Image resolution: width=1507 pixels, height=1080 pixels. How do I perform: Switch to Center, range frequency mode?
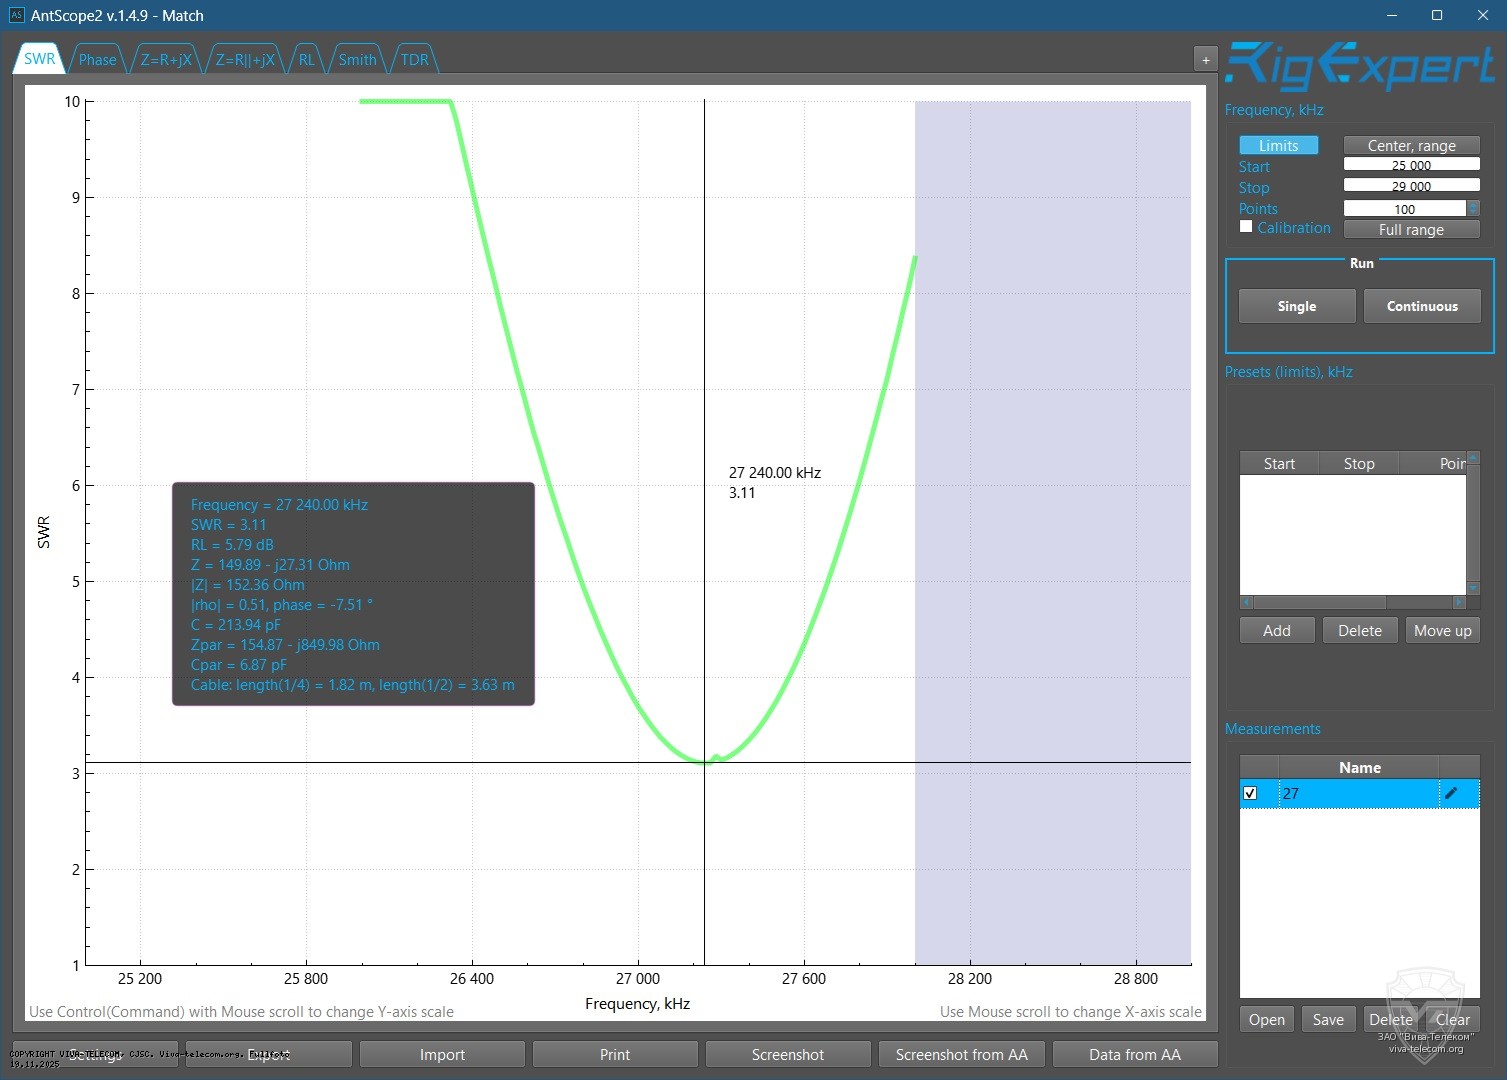tap(1410, 144)
